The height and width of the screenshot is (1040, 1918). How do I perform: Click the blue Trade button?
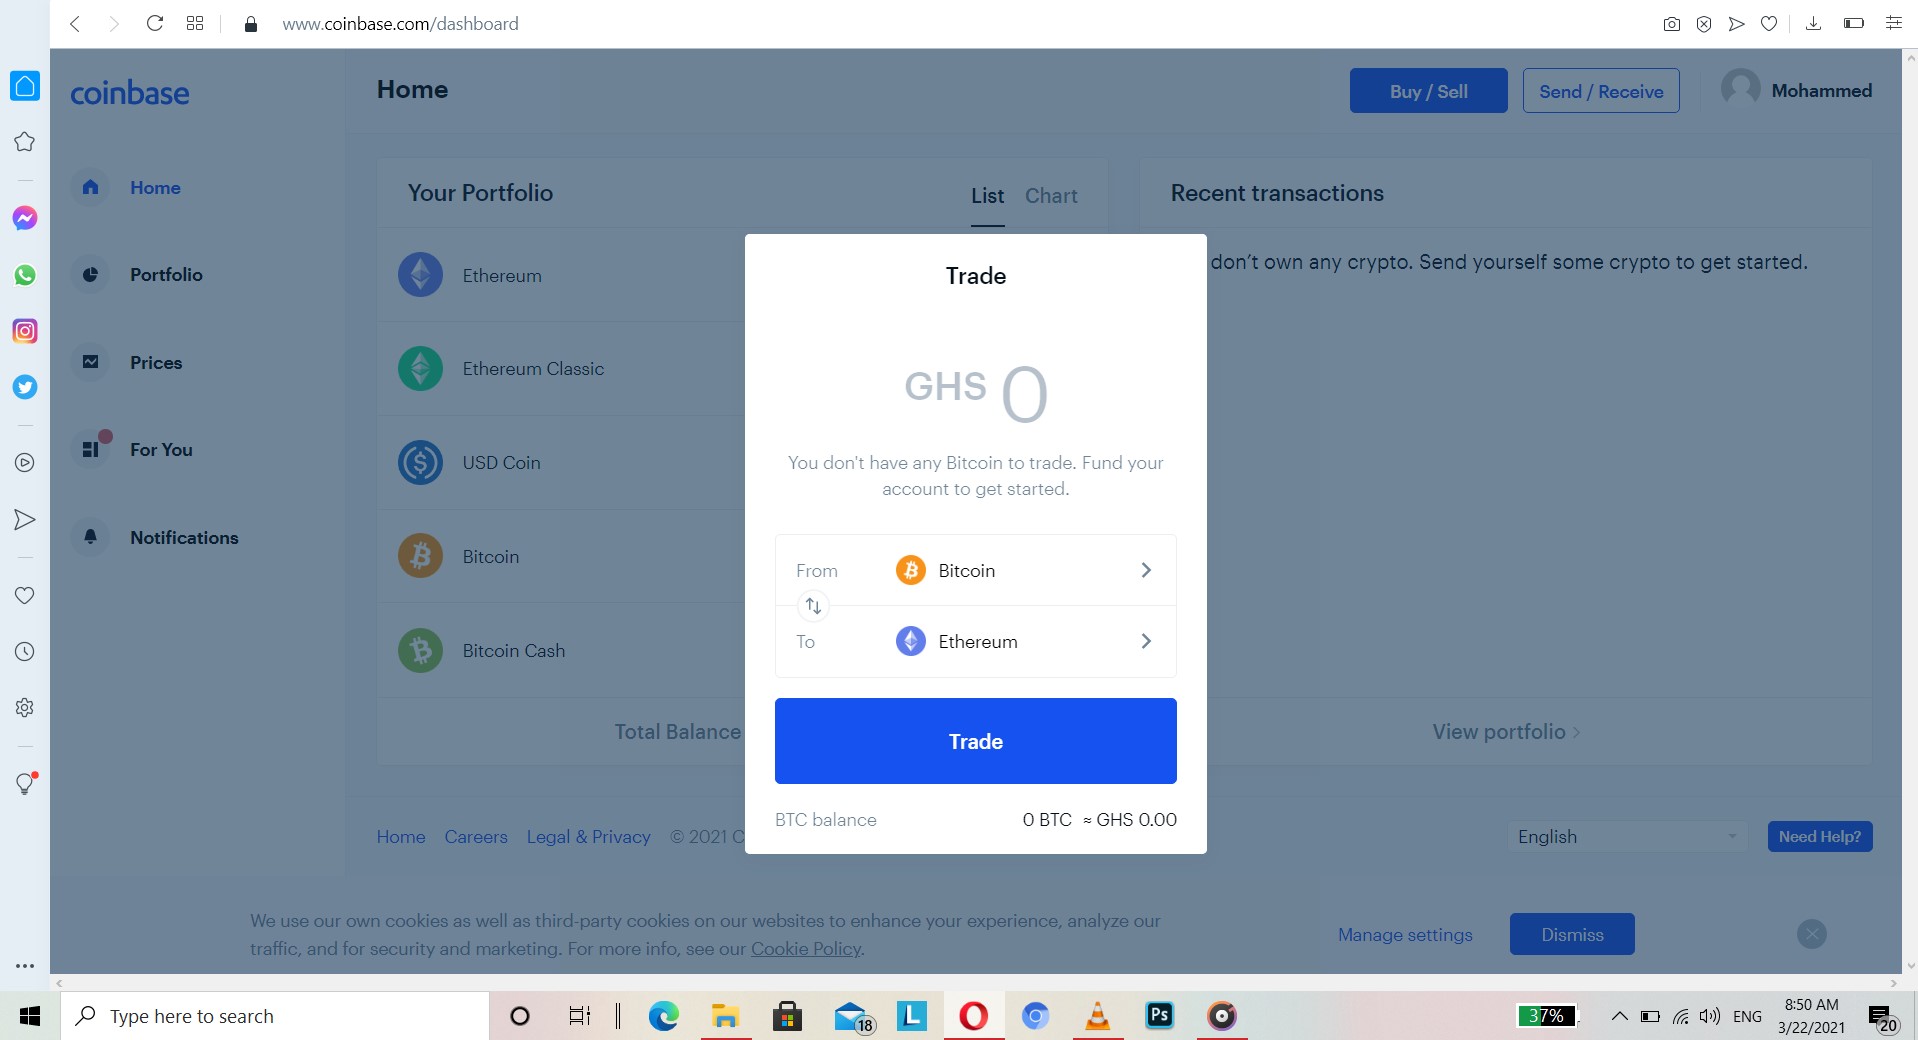976,741
